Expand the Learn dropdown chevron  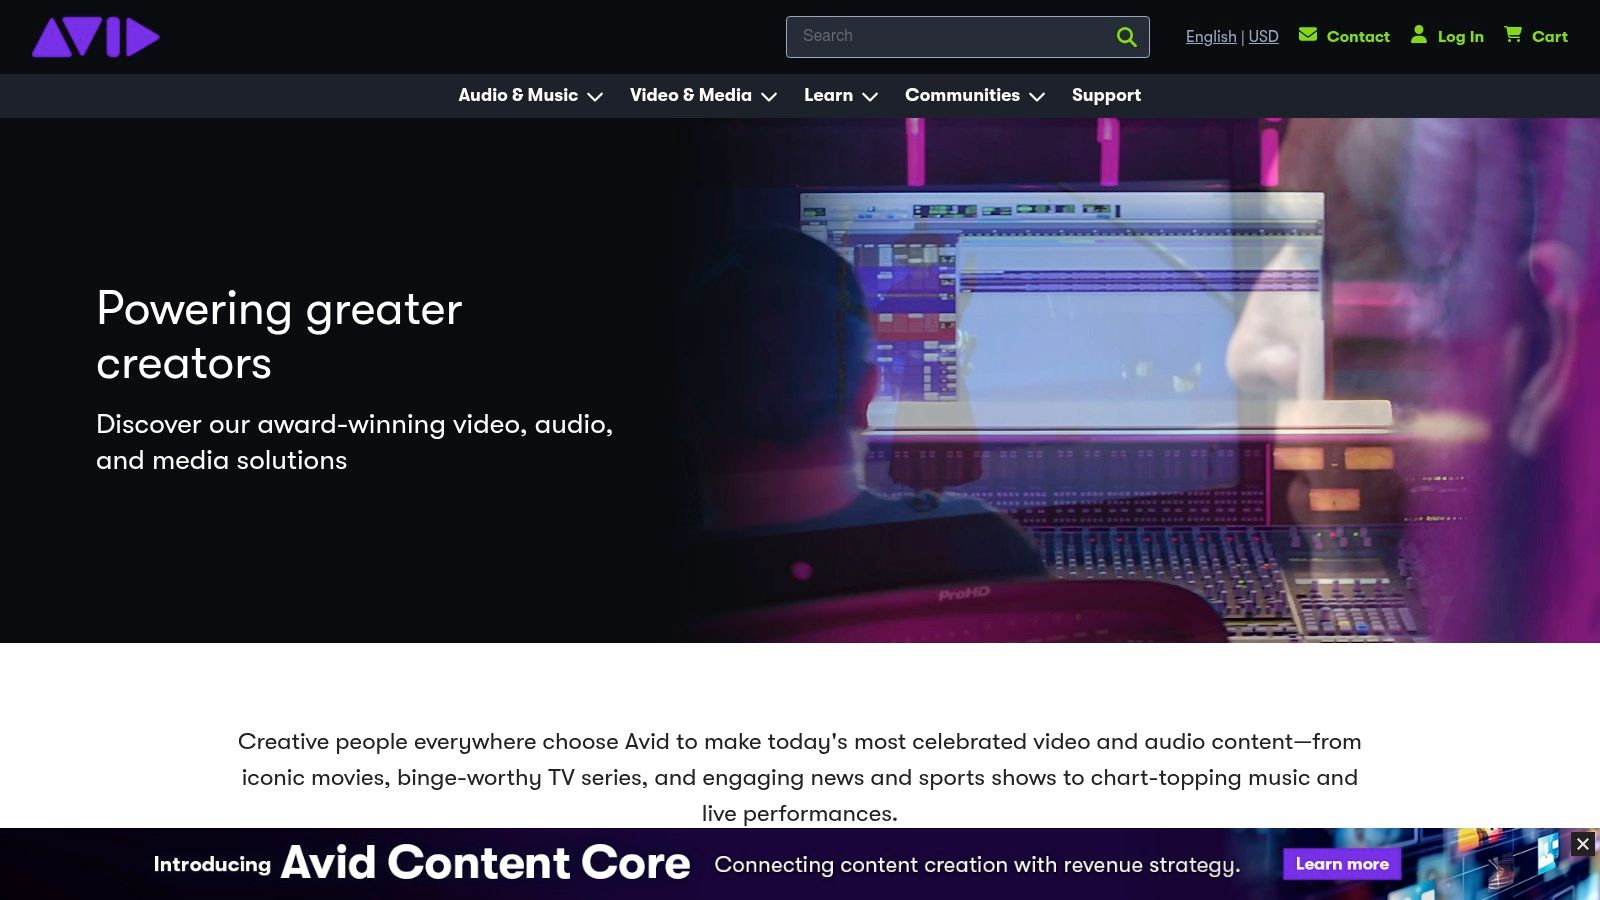point(869,97)
